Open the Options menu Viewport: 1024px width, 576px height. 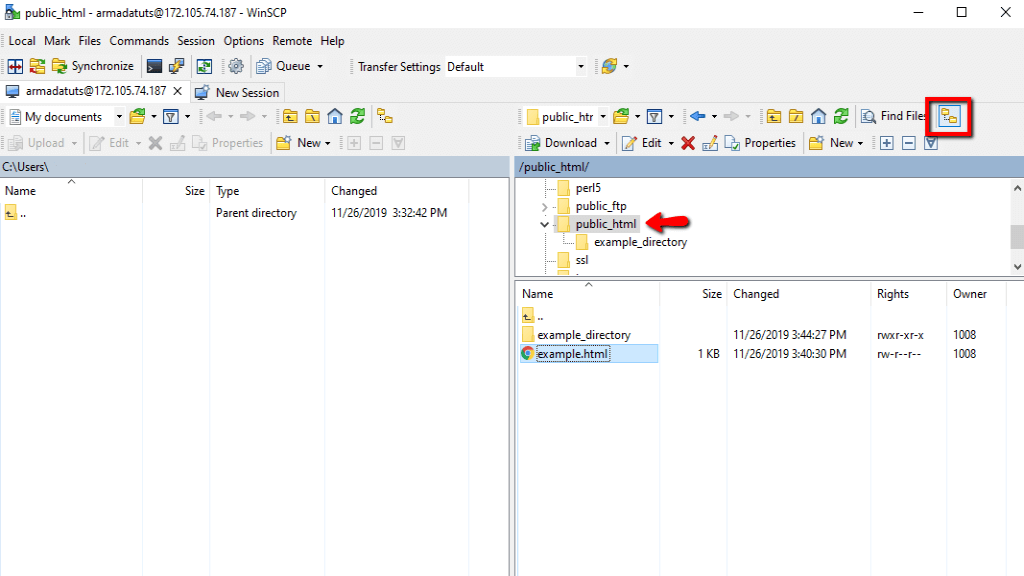pos(244,40)
